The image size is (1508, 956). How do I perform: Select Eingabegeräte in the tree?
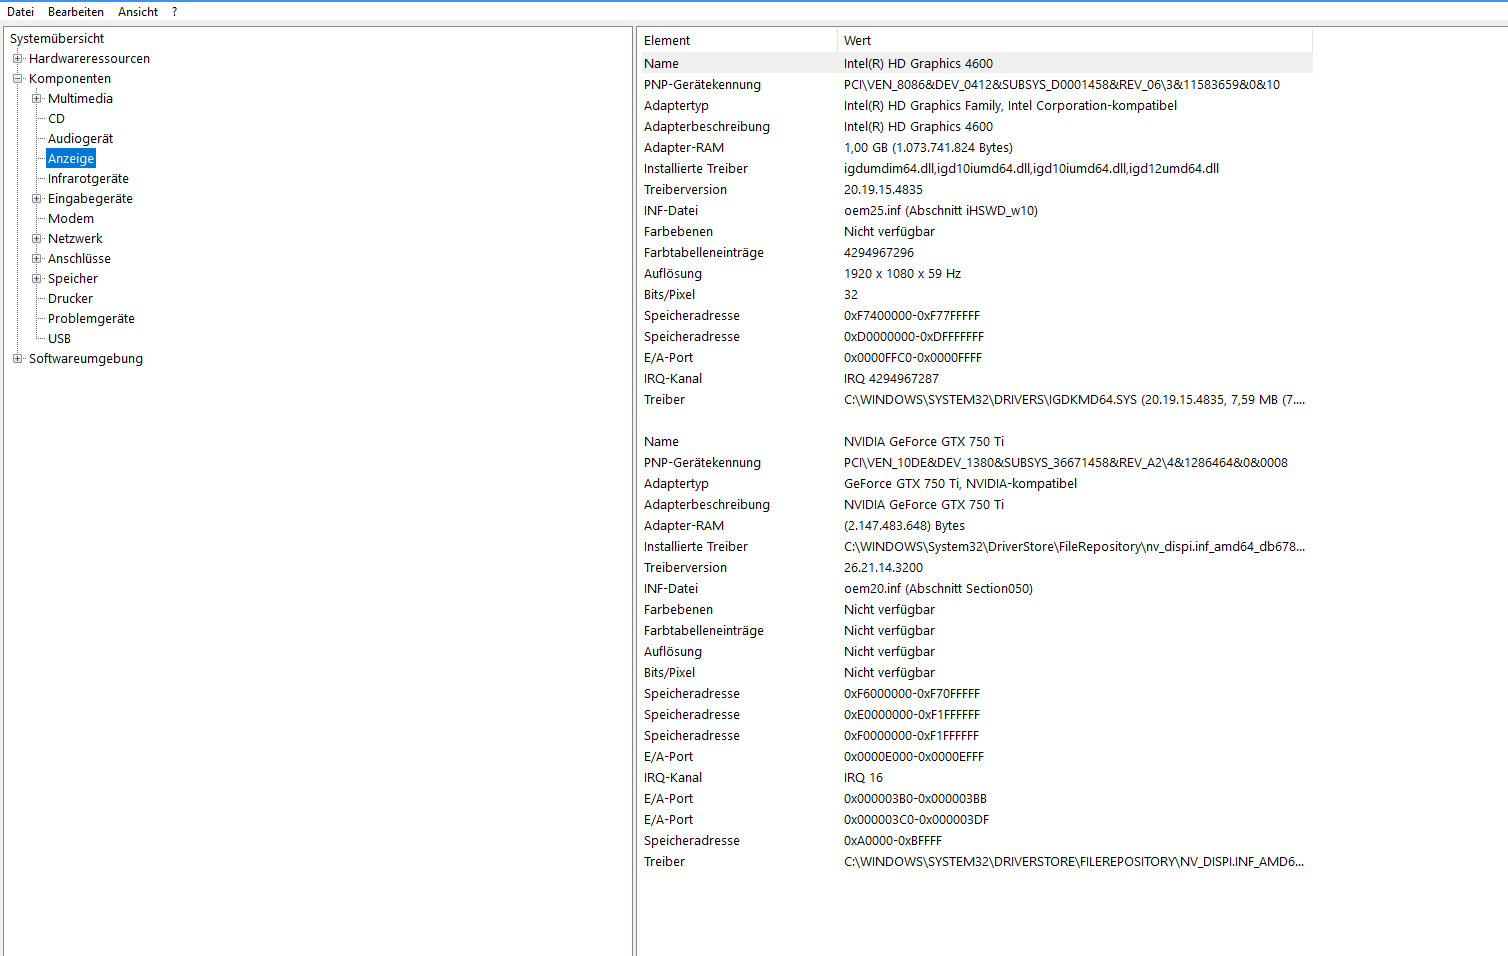click(90, 199)
